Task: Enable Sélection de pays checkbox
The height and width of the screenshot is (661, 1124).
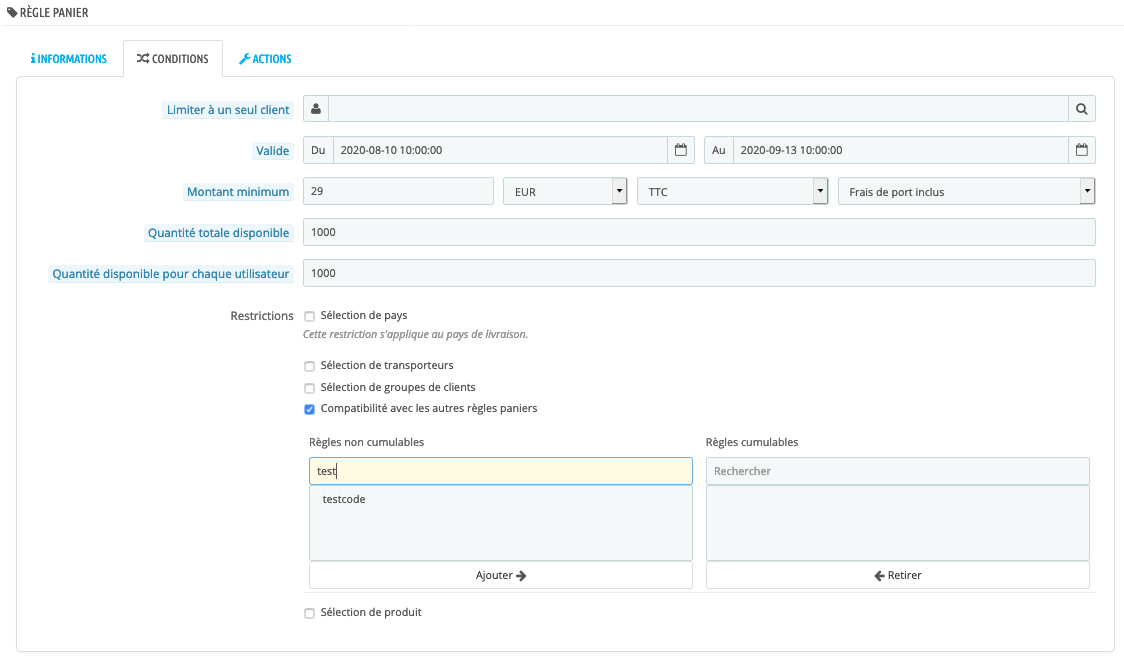Action: pyautogui.click(x=310, y=316)
